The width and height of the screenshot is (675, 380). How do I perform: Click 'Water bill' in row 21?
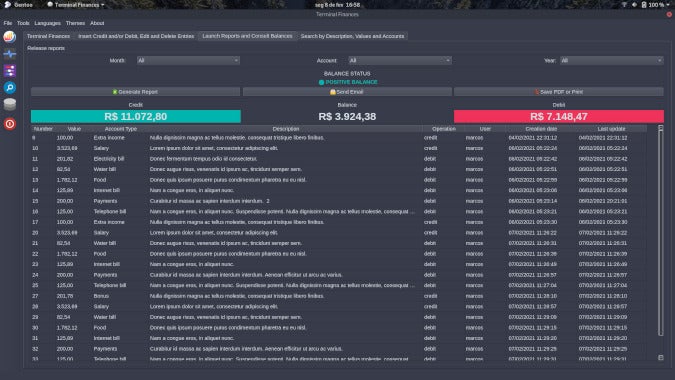tap(104, 243)
